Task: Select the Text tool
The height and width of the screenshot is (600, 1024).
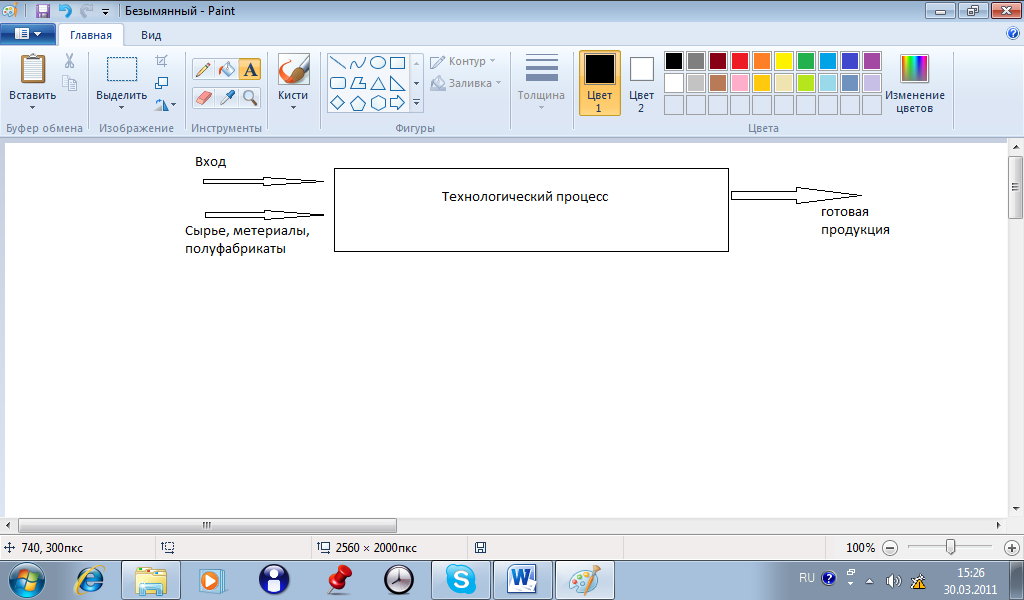Action: point(249,69)
